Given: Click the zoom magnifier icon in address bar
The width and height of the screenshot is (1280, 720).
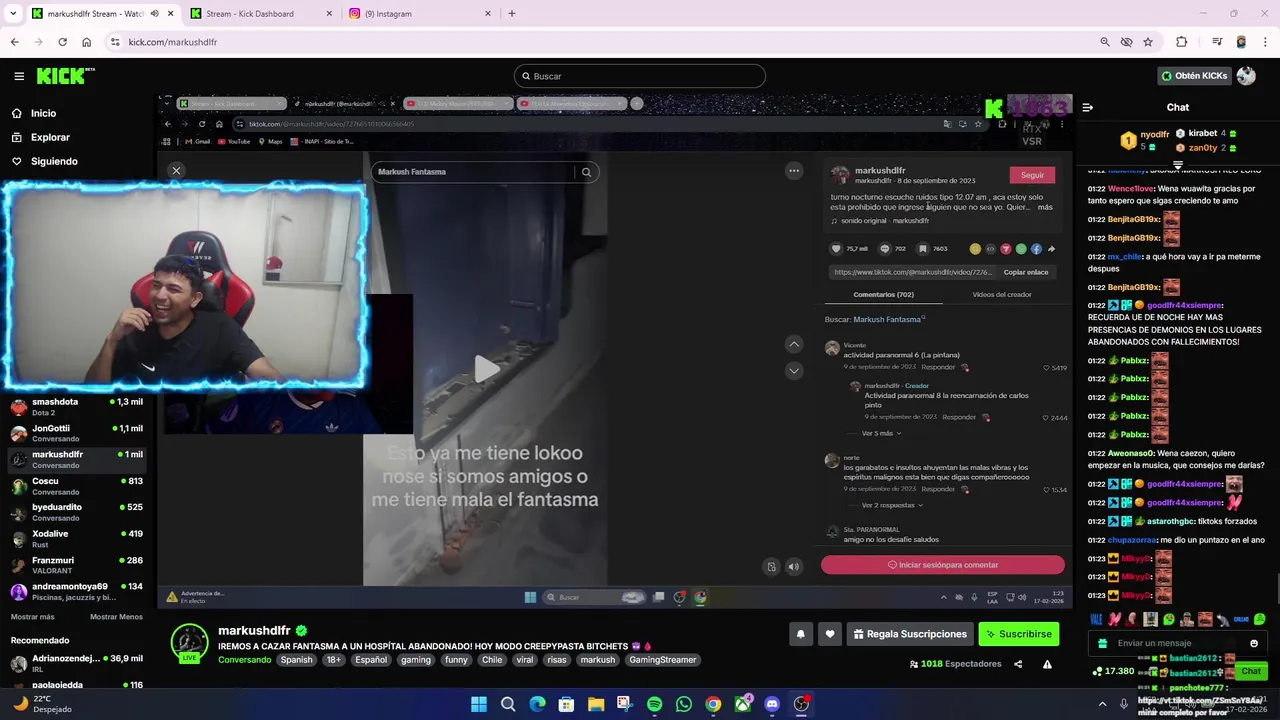Looking at the screenshot, I should click(x=1104, y=42).
